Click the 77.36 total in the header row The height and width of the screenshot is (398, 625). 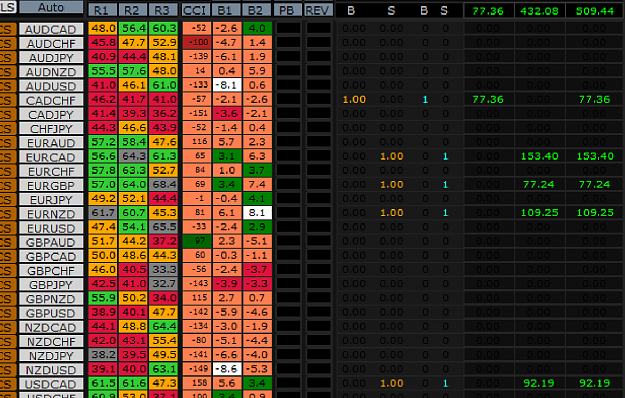[488, 11]
